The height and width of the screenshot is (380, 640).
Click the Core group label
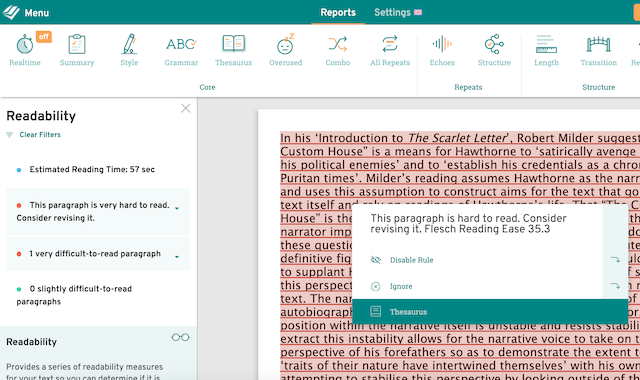point(207,87)
